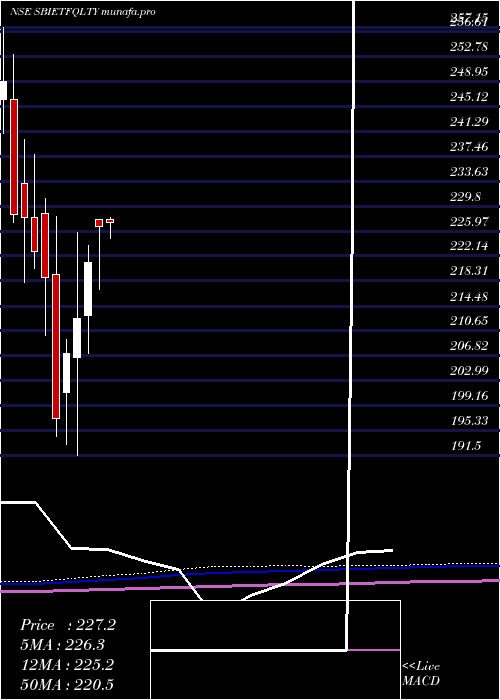Image resolution: width=500 pixels, height=700 pixels.
Task: Click the 225.97 price axis label
Action: [x=469, y=221]
